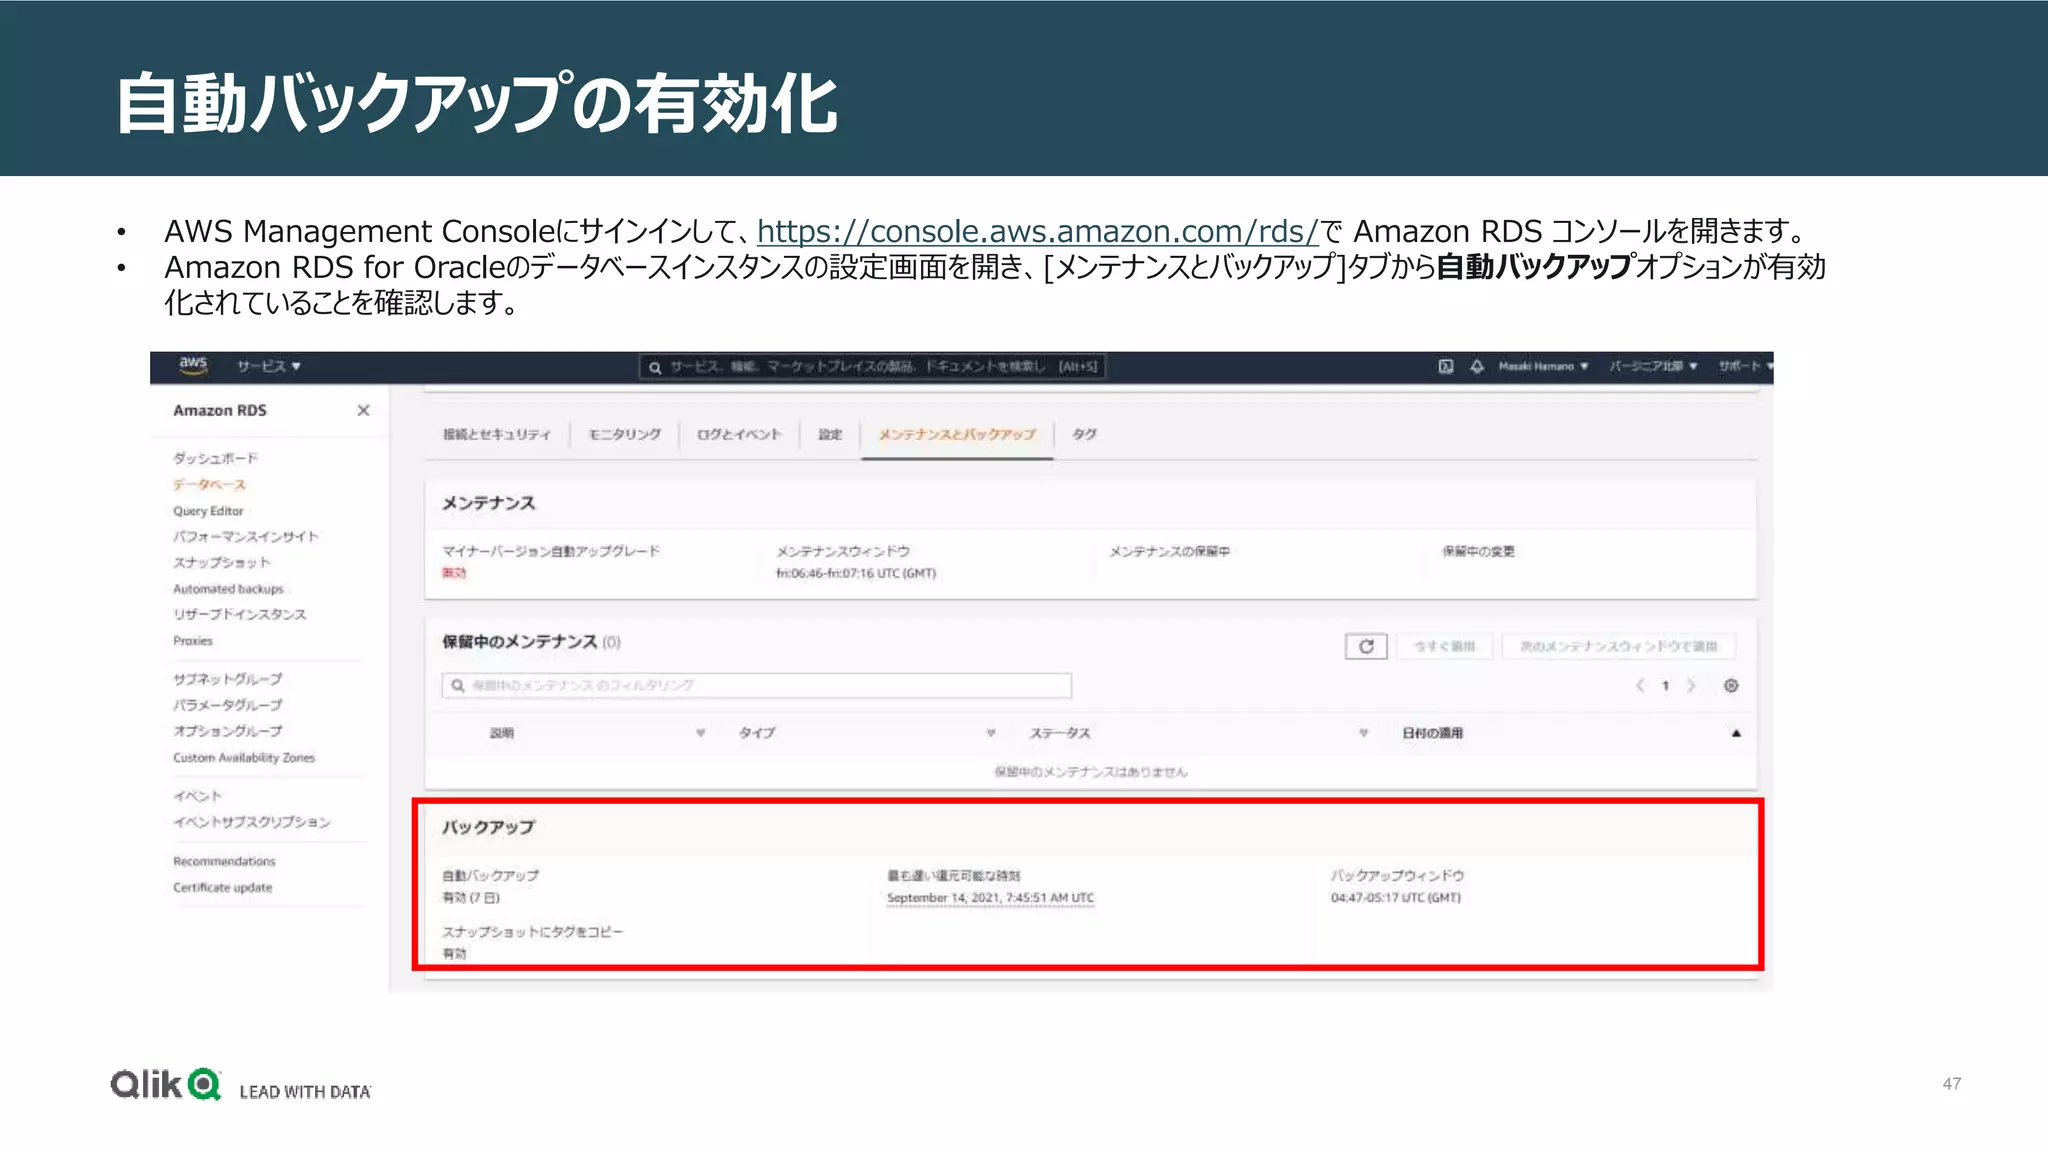Select ダッシュボード in the sidebar
The height and width of the screenshot is (1152, 2048).
pos(215,458)
